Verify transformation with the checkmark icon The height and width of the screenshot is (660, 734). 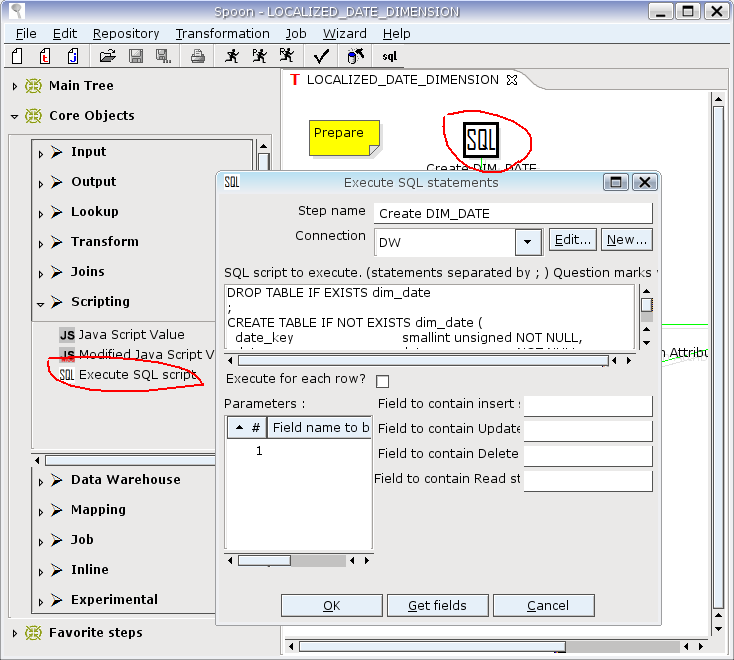(x=321, y=57)
